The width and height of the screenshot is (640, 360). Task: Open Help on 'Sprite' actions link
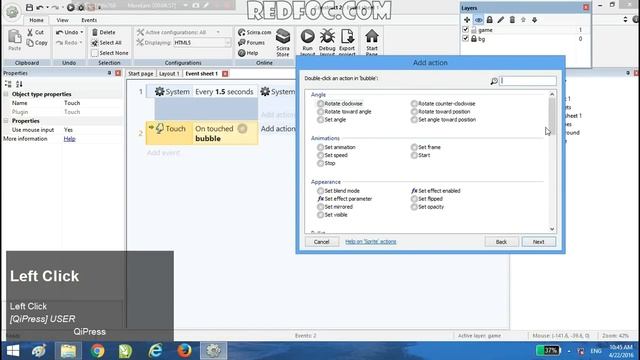(x=371, y=242)
